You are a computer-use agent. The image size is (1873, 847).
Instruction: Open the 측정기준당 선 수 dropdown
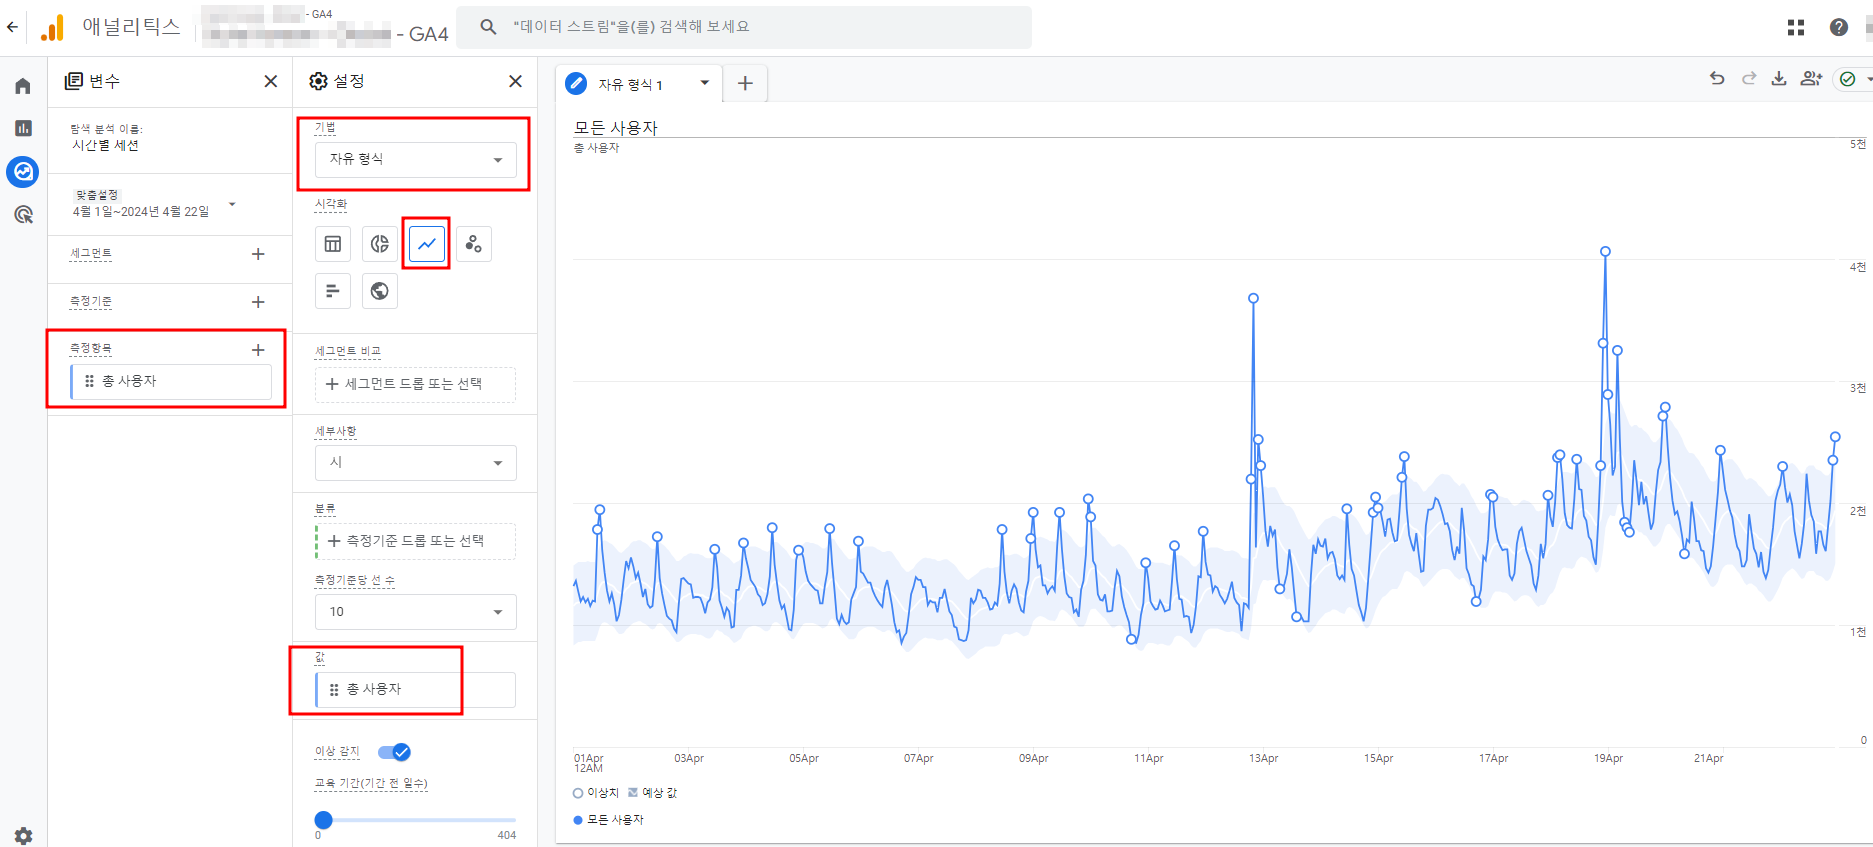tap(416, 612)
